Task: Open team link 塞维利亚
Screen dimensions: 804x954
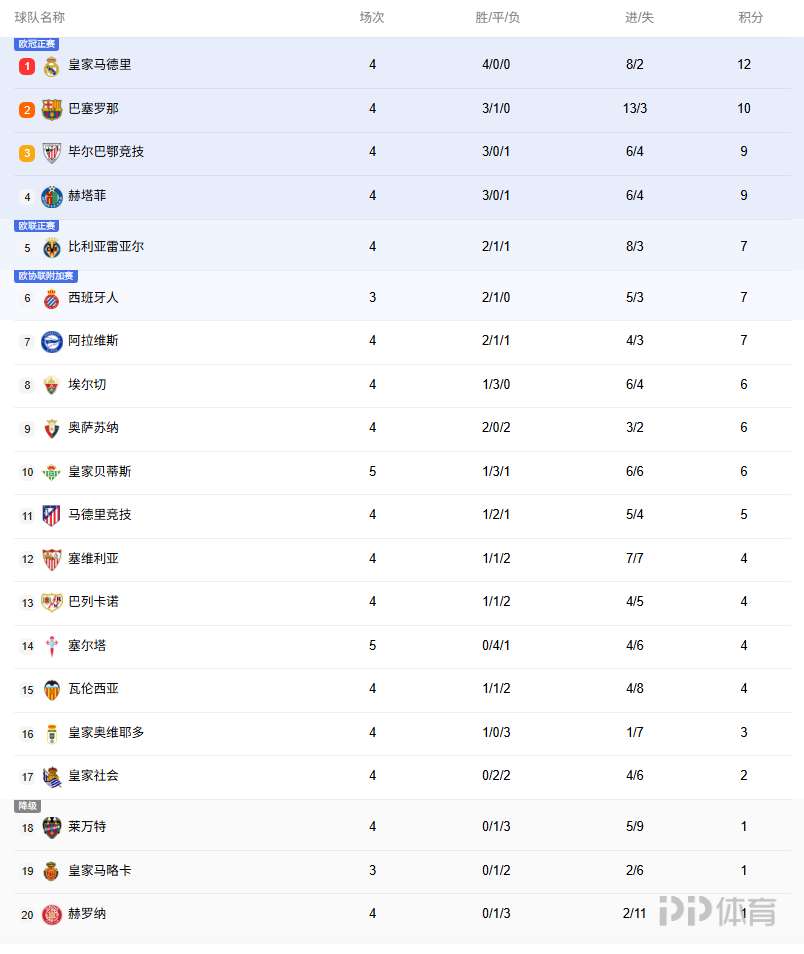Action: point(93,559)
